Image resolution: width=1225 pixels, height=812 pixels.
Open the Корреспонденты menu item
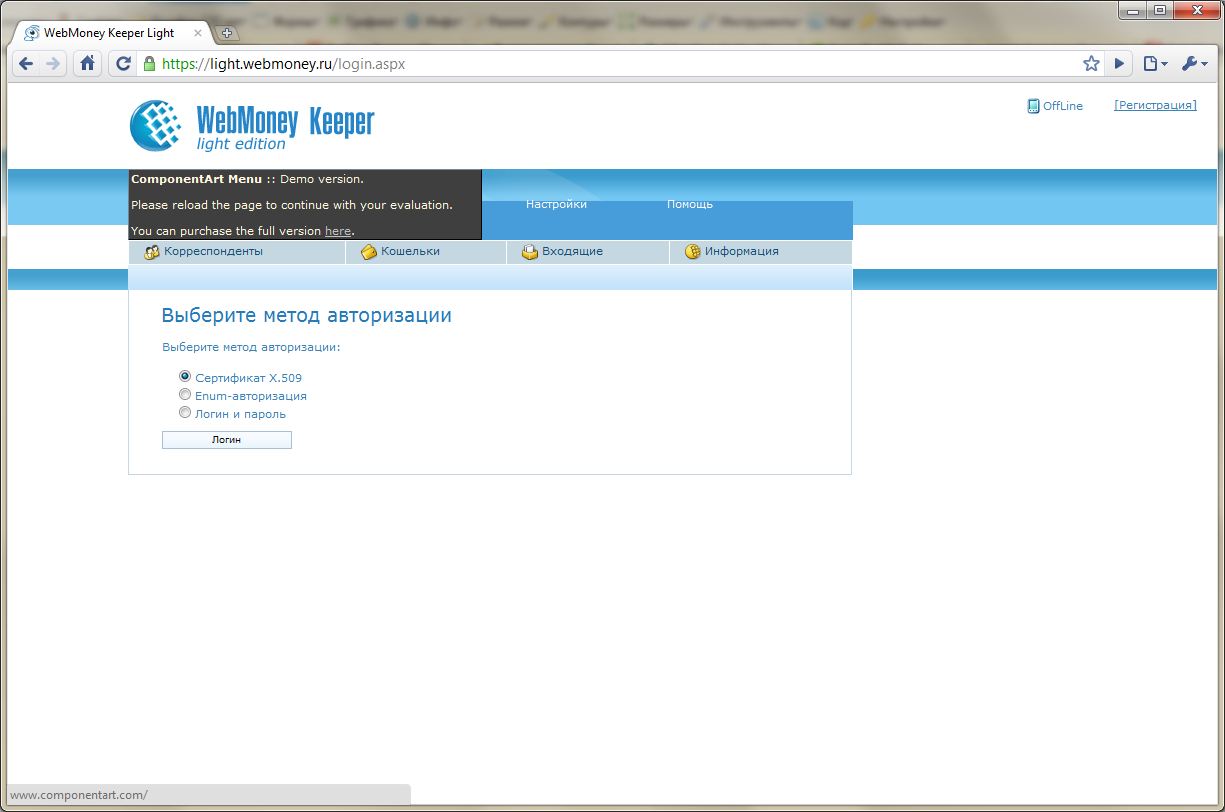pyautogui.click(x=237, y=252)
